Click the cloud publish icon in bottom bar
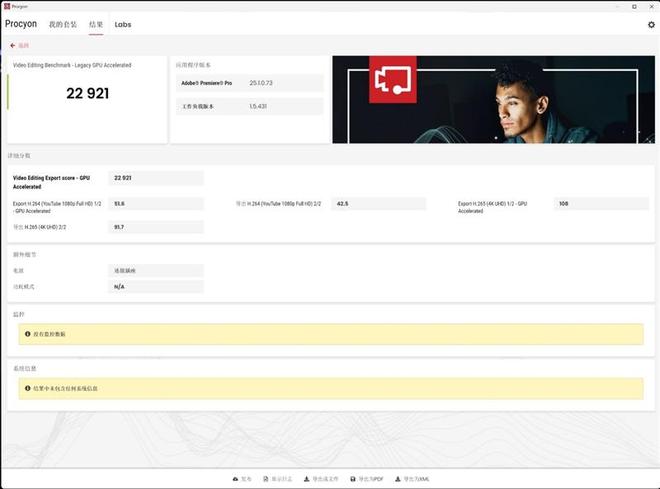Image resolution: width=660 pixels, height=489 pixels. [x=235, y=479]
